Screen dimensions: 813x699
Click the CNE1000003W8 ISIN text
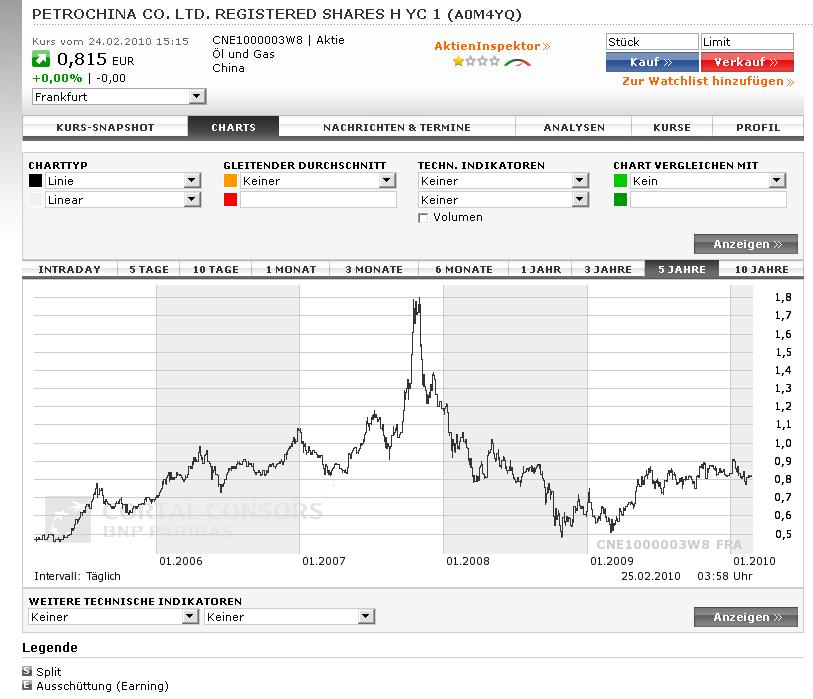257,40
